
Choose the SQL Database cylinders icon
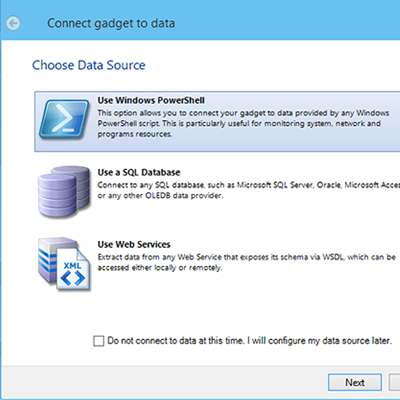click(x=64, y=192)
